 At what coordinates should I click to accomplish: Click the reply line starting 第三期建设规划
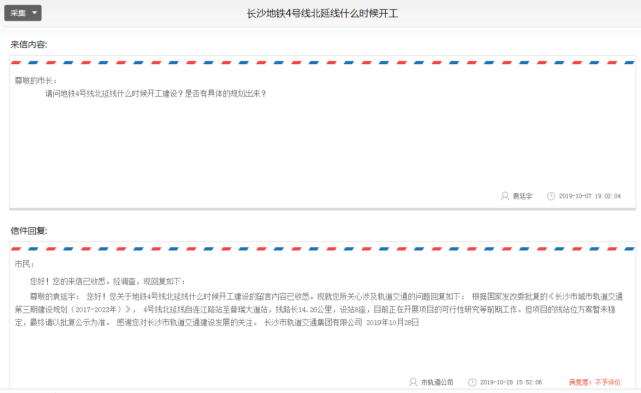315,309
